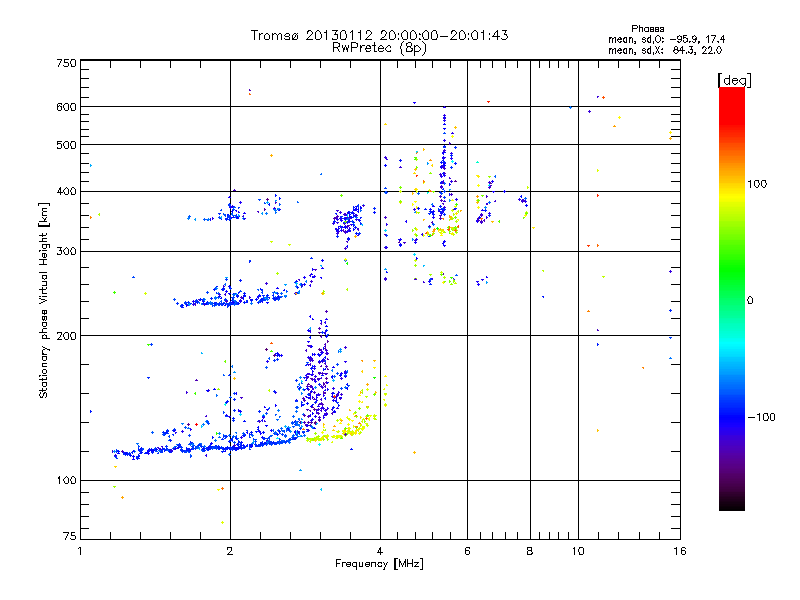Click the "0" colorbar tick label
The image size is (800, 600).
tap(750, 300)
